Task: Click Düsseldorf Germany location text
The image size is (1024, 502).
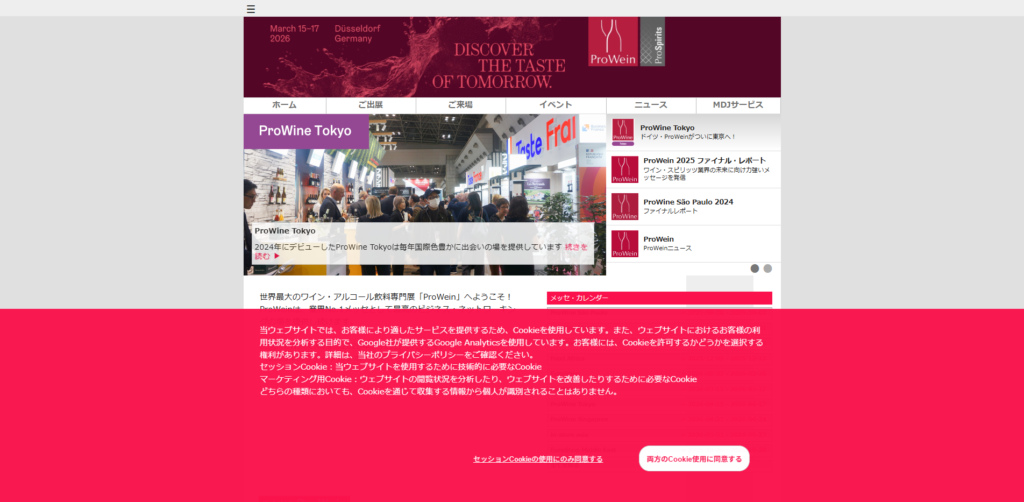Action: pos(357,33)
